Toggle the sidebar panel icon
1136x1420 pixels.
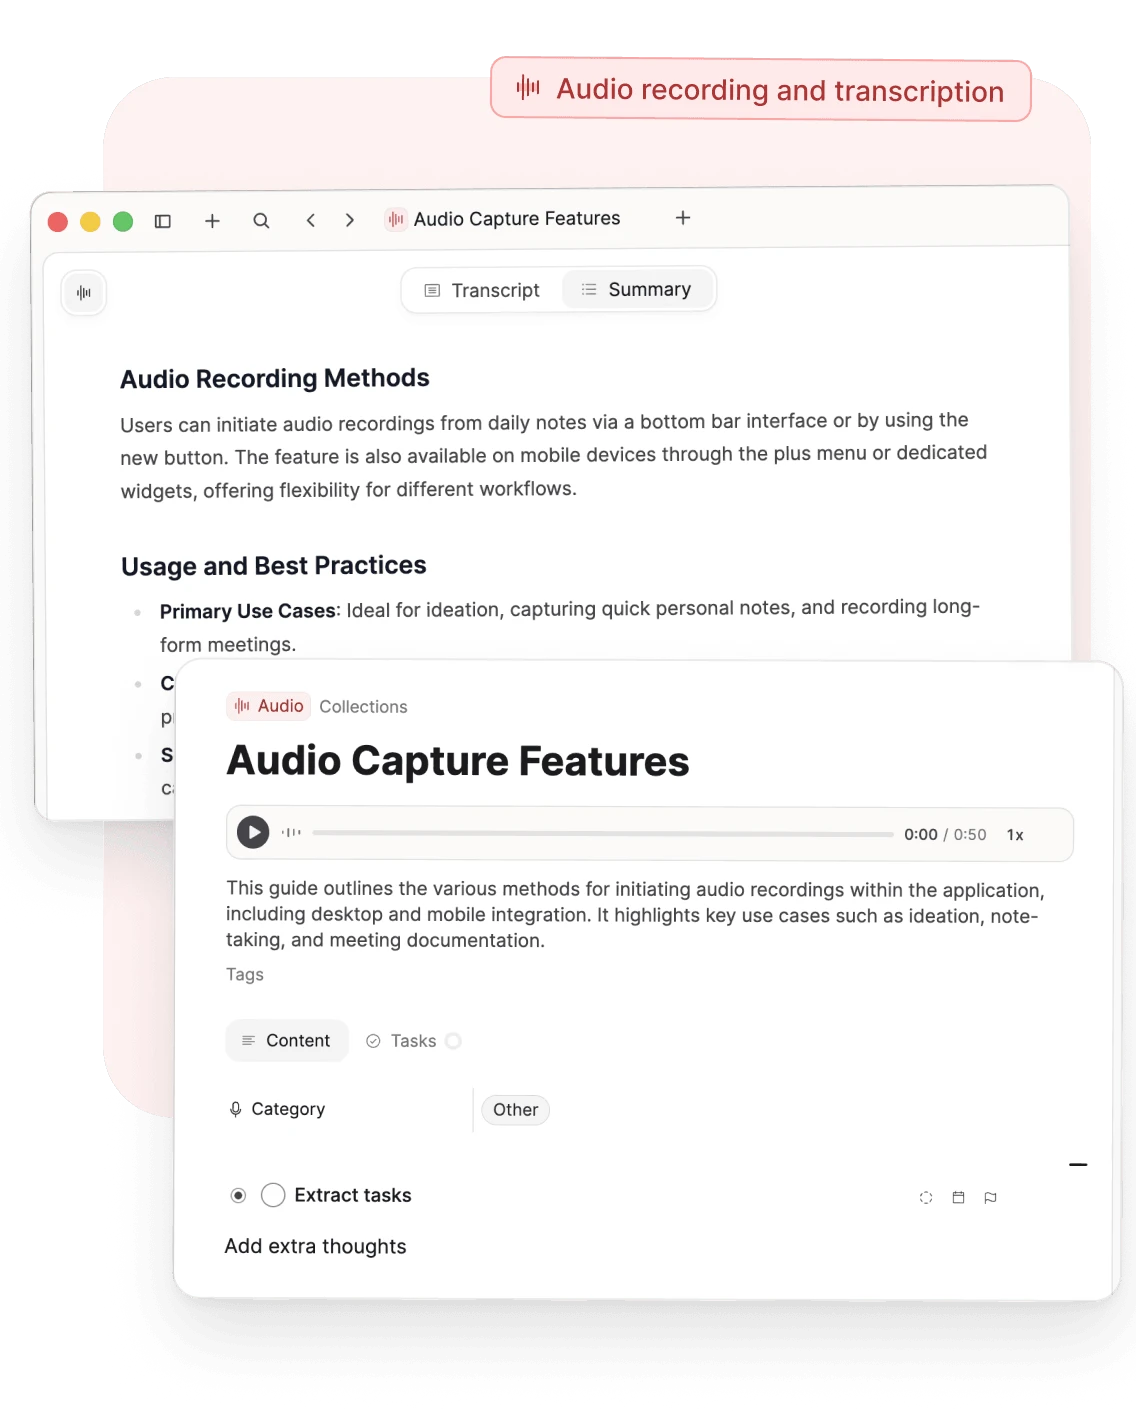click(x=162, y=221)
